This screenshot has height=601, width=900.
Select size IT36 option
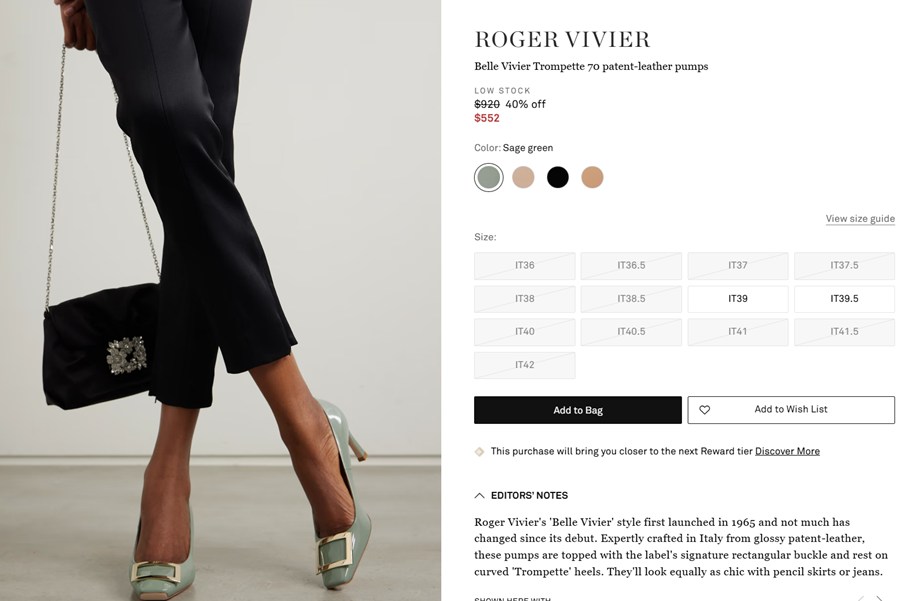[525, 265]
